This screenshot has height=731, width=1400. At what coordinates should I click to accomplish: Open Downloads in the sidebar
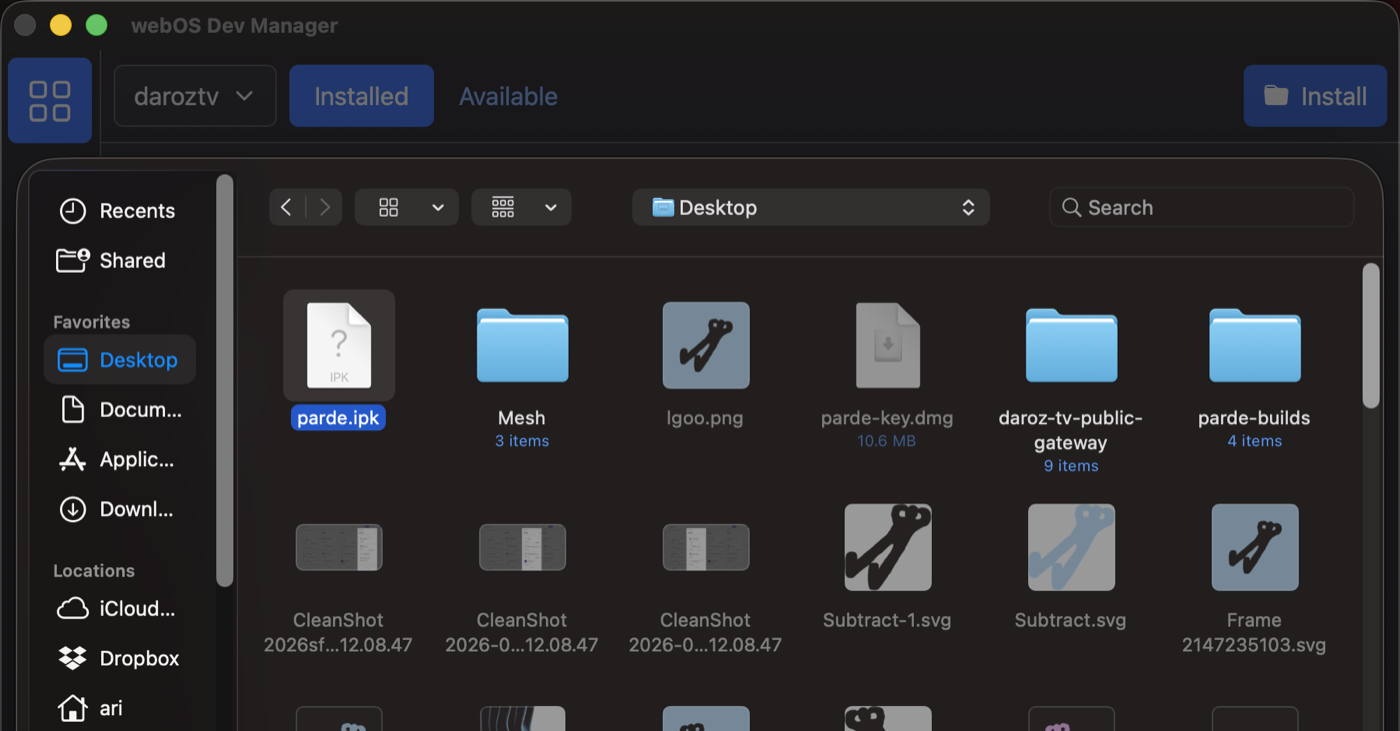click(120, 509)
